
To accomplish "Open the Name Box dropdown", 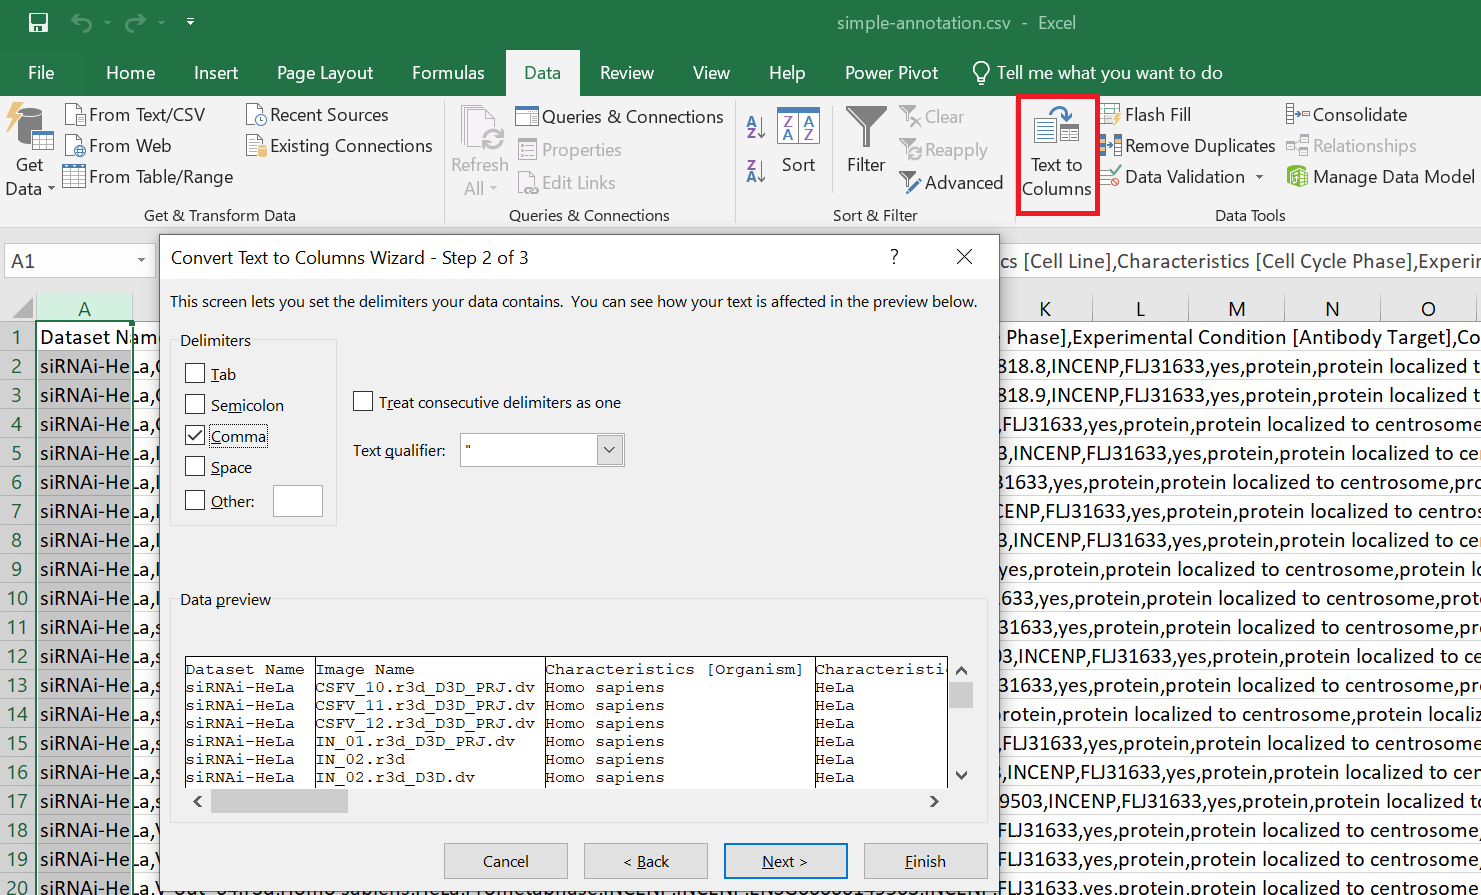I will (142, 261).
